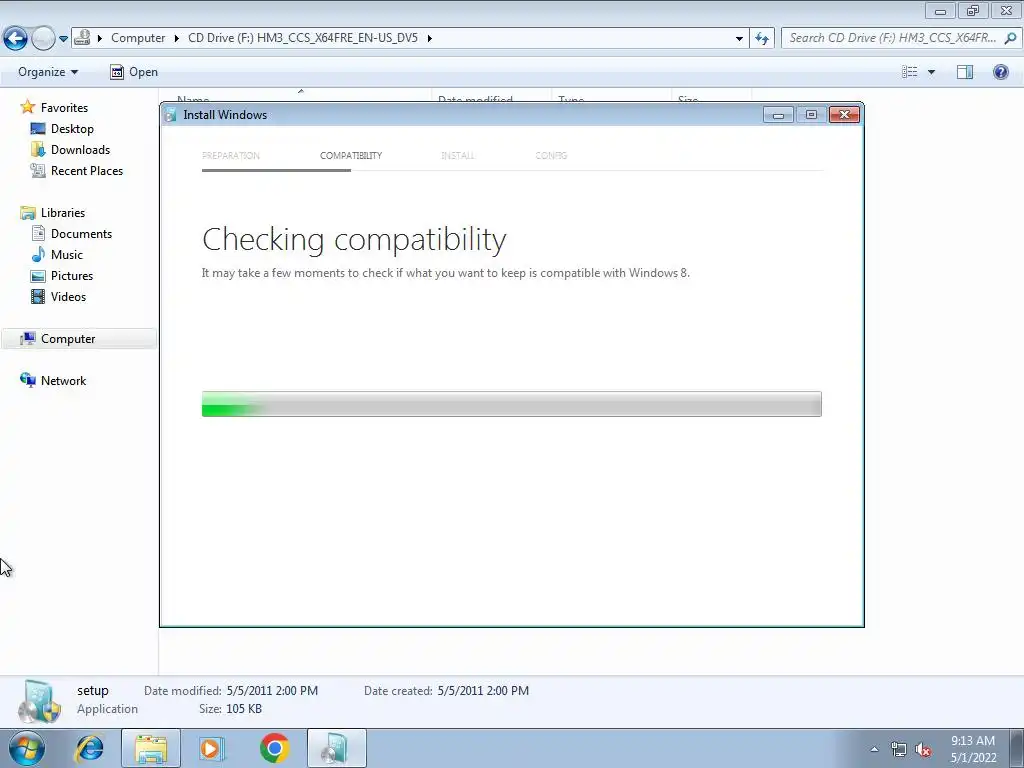Click the Downloads folder icon
Screen dimensions: 1024x768
point(38,150)
